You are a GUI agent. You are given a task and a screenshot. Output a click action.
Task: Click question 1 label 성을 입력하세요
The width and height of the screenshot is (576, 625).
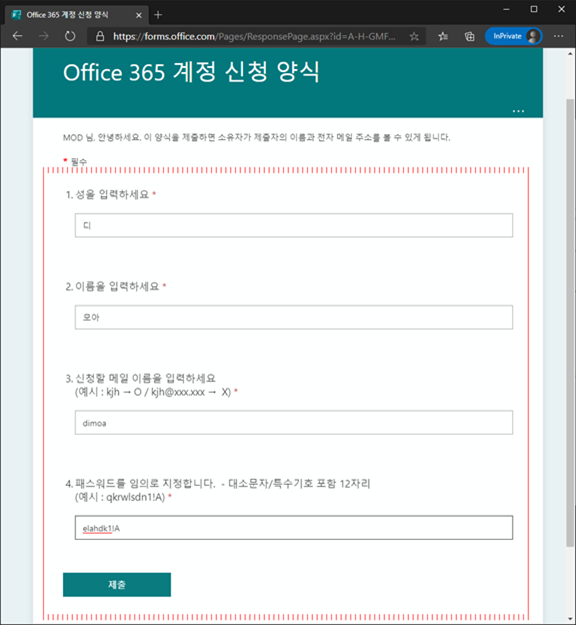[x=111, y=195]
